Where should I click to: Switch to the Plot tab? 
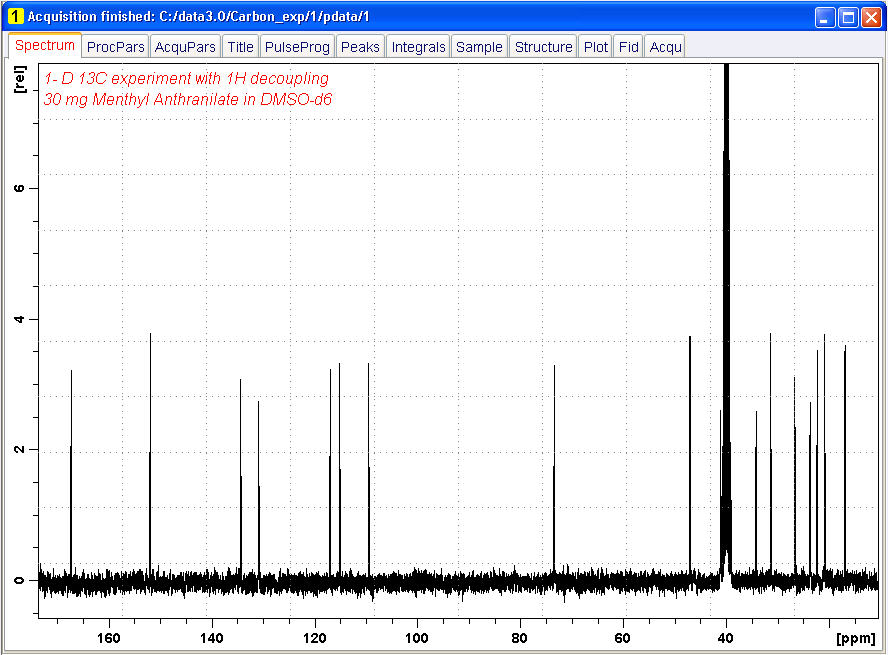pos(596,47)
